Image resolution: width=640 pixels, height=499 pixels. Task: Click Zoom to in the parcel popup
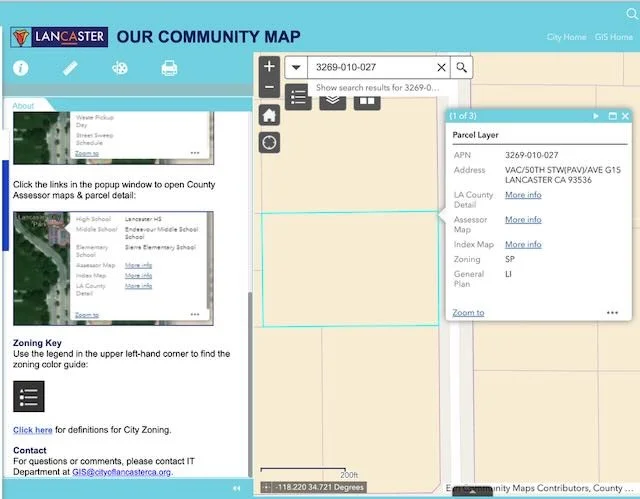[468, 313]
